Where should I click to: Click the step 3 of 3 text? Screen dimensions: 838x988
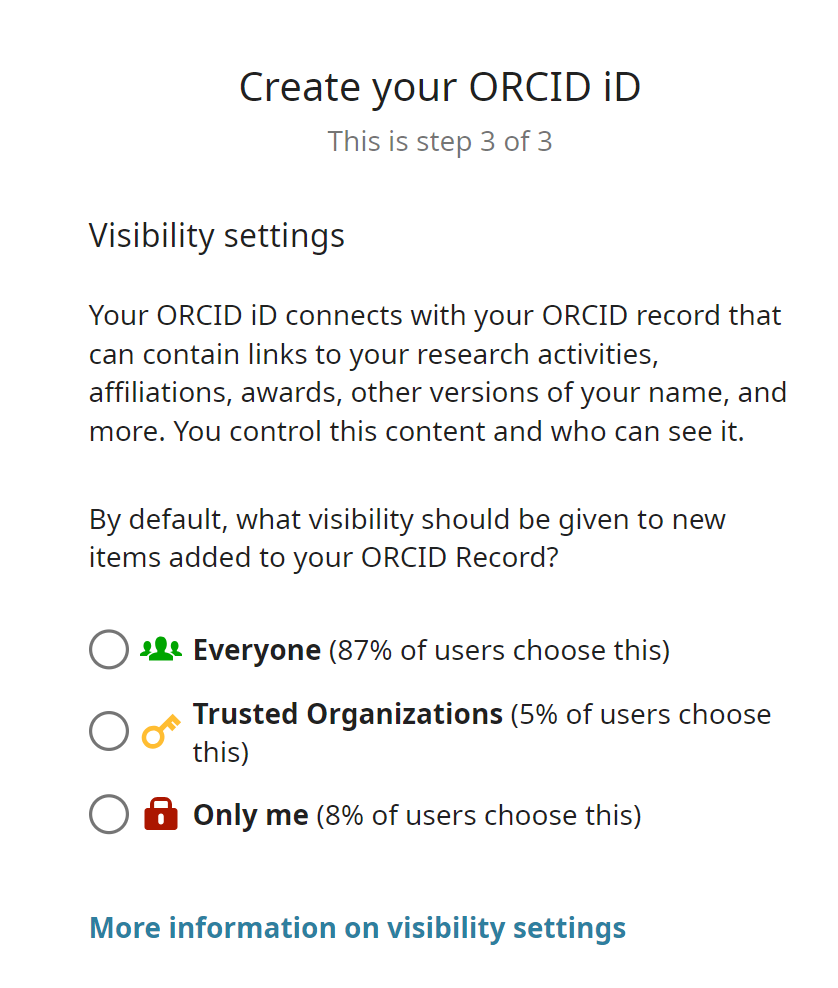coord(440,141)
